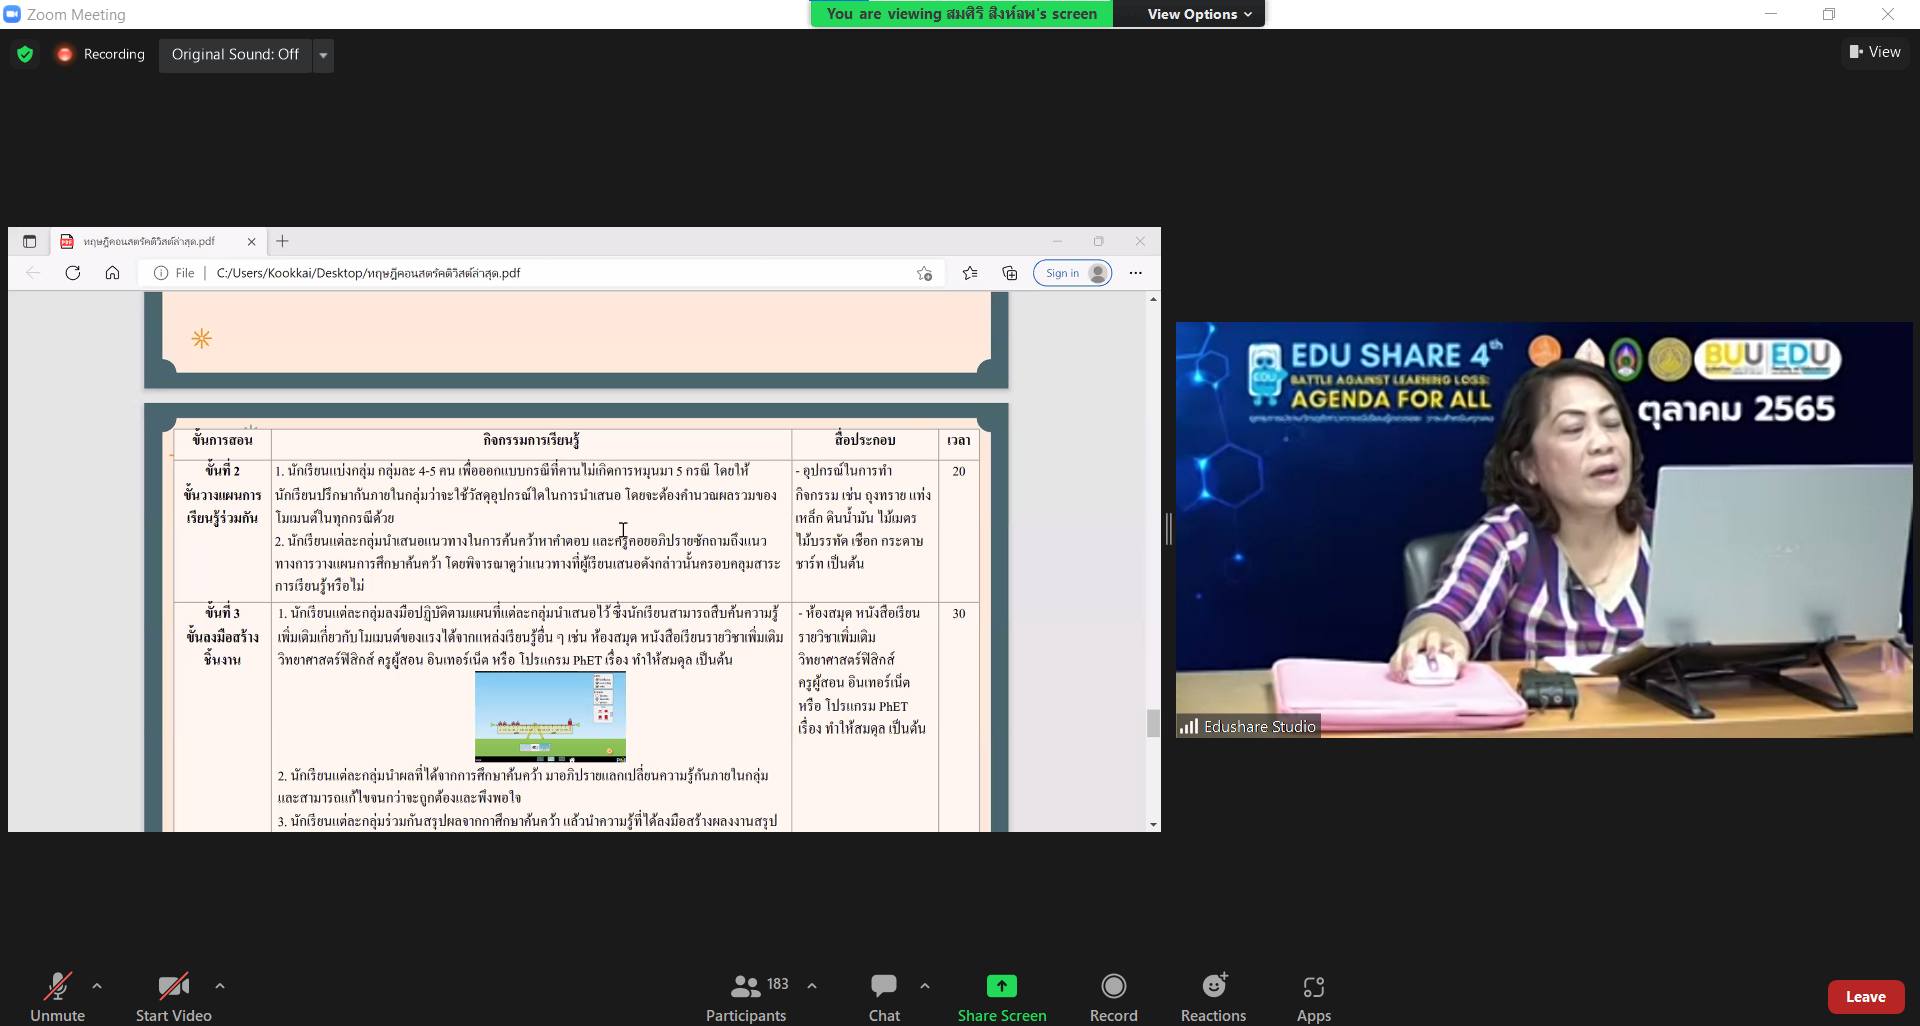Click the Edushare Studio video thumbnail
This screenshot has height=1026, width=1920.
click(1543, 530)
